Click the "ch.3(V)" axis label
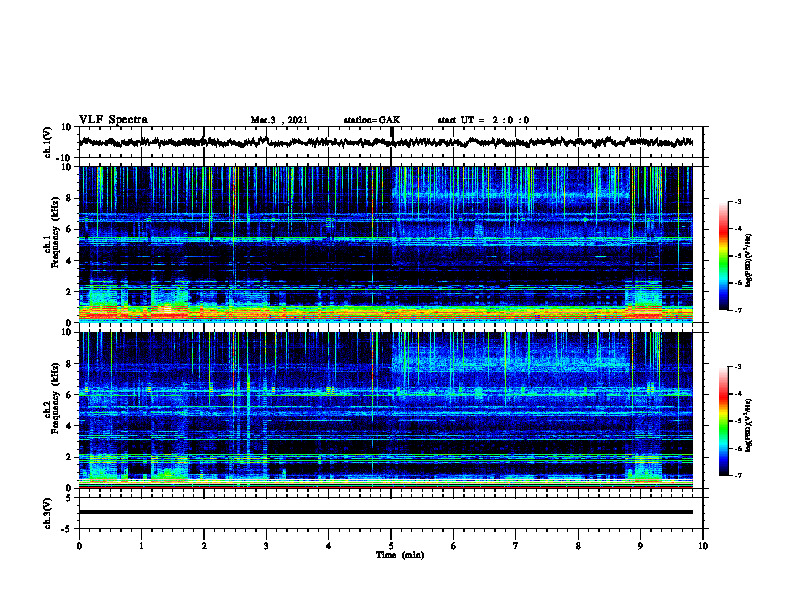This screenshot has height=612, width=792. pyautogui.click(x=48, y=513)
